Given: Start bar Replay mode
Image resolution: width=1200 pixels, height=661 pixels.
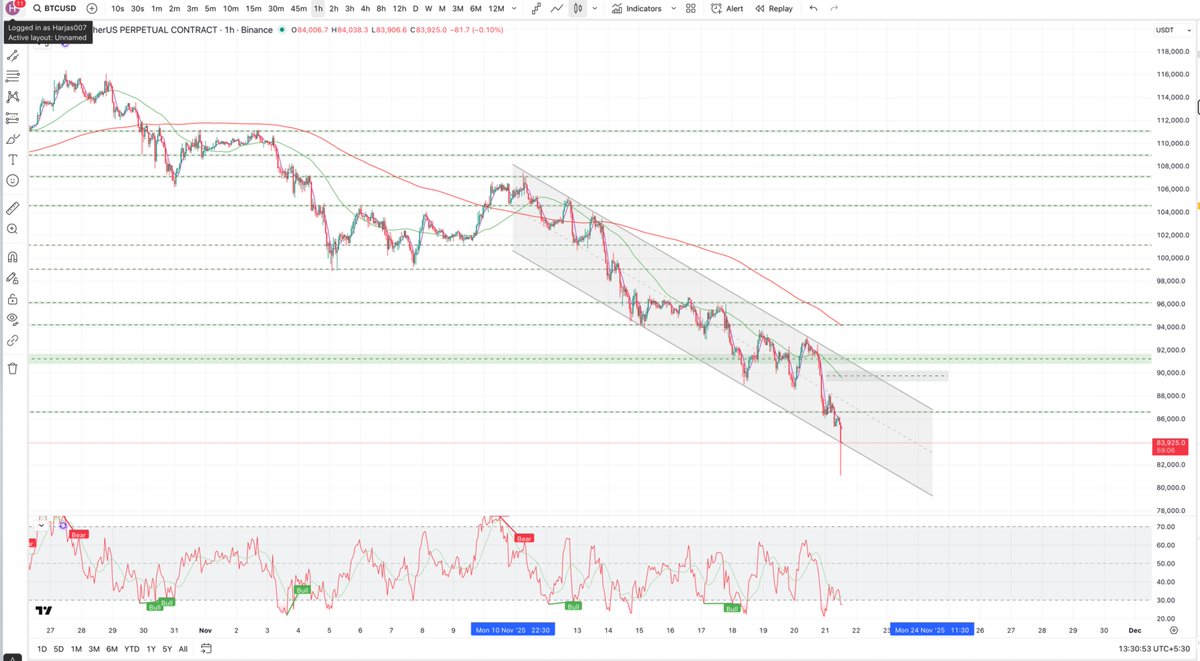Looking at the screenshot, I should coord(775,8).
